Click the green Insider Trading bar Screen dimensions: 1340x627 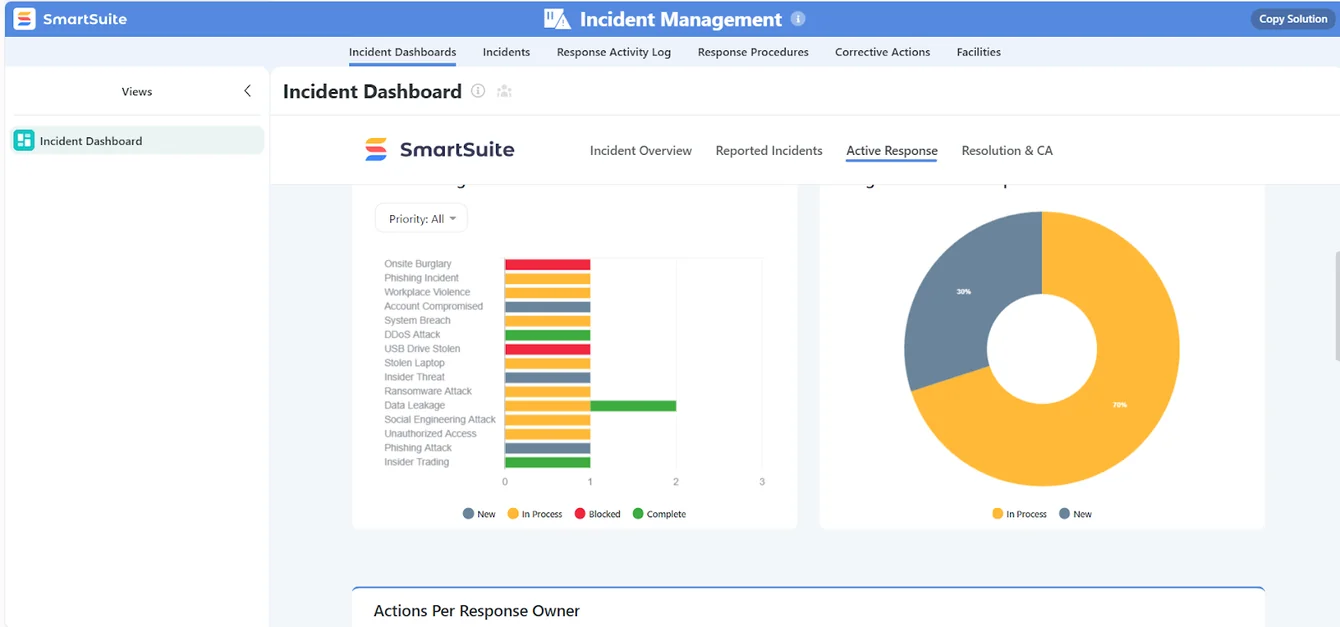pos(547,462)
